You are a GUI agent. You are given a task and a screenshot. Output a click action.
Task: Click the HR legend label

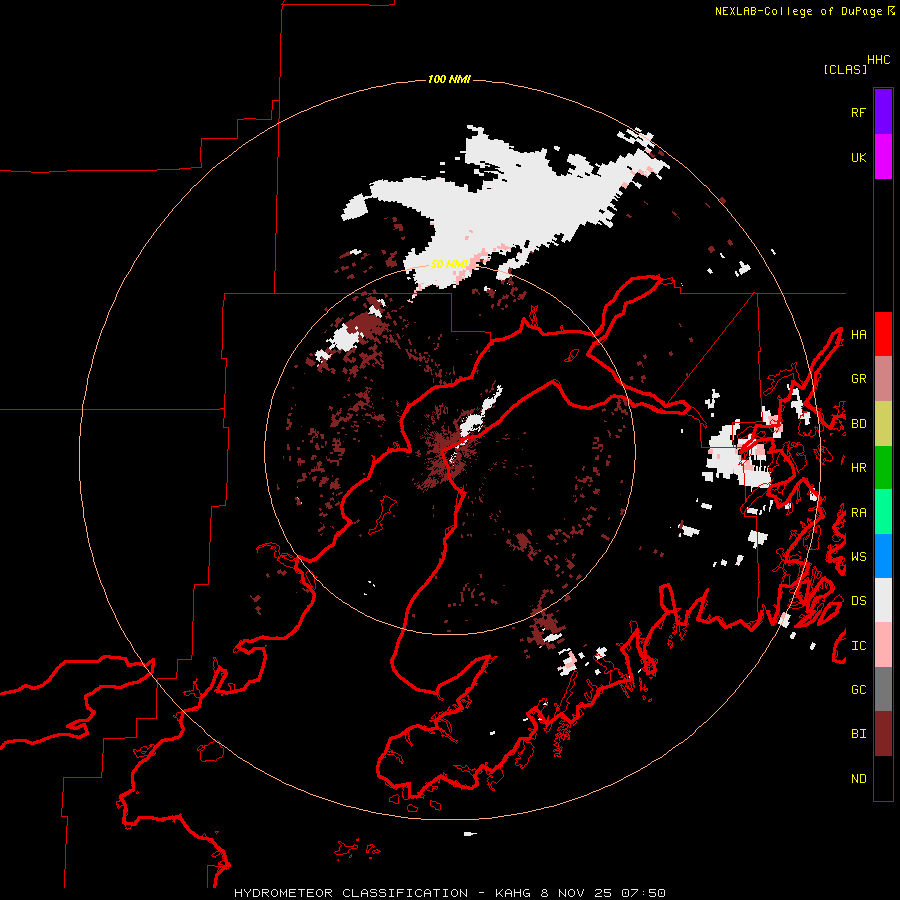858,468
